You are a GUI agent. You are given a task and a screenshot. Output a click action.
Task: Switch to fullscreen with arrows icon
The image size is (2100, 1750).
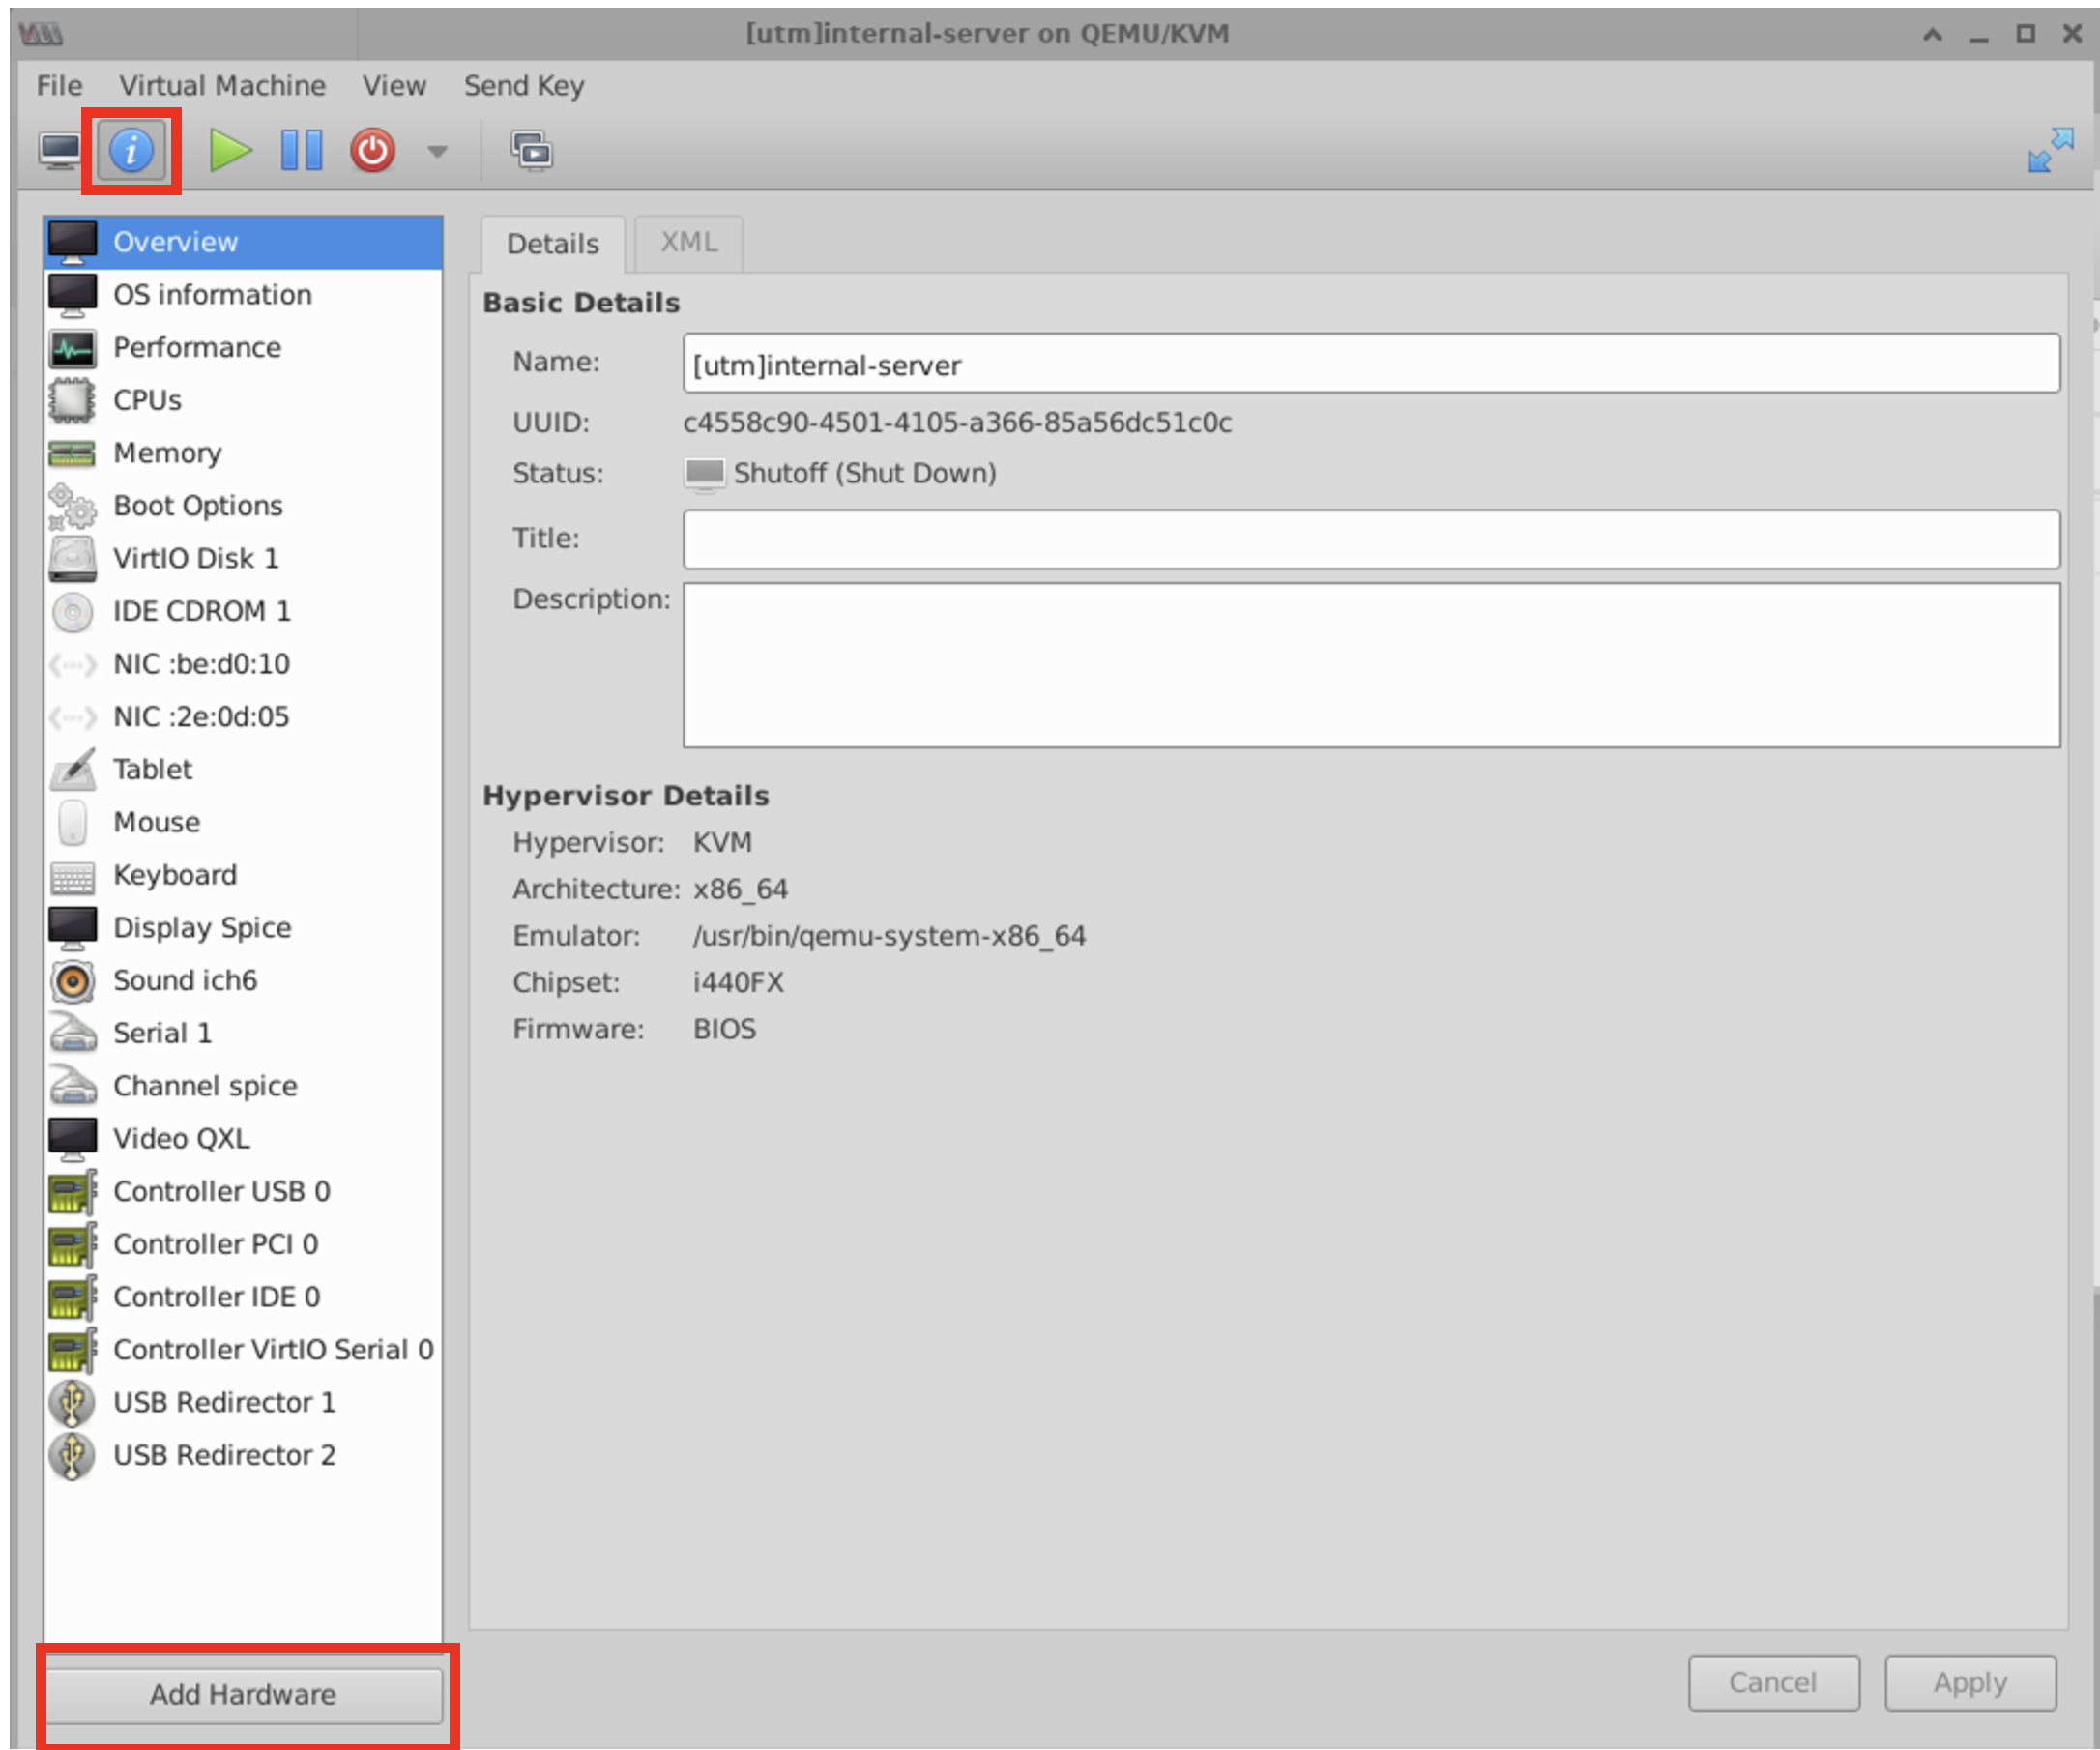tap(2050, 150)
